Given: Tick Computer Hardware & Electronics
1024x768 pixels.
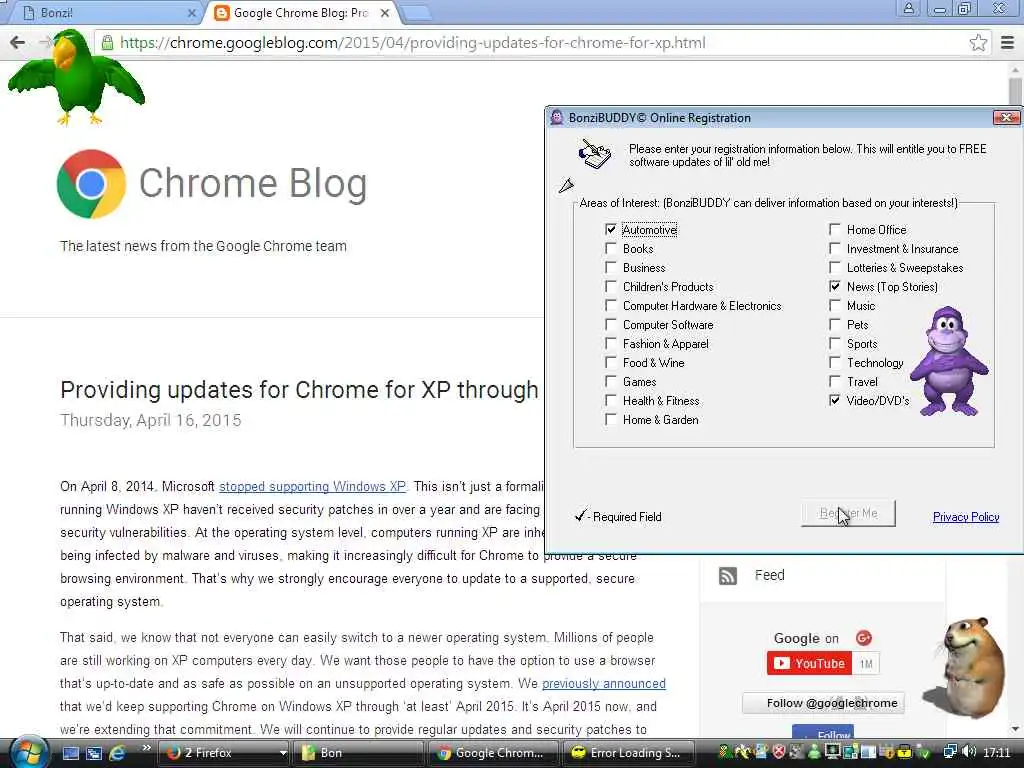Looking at the screenshot, I should tap(611, 306).
